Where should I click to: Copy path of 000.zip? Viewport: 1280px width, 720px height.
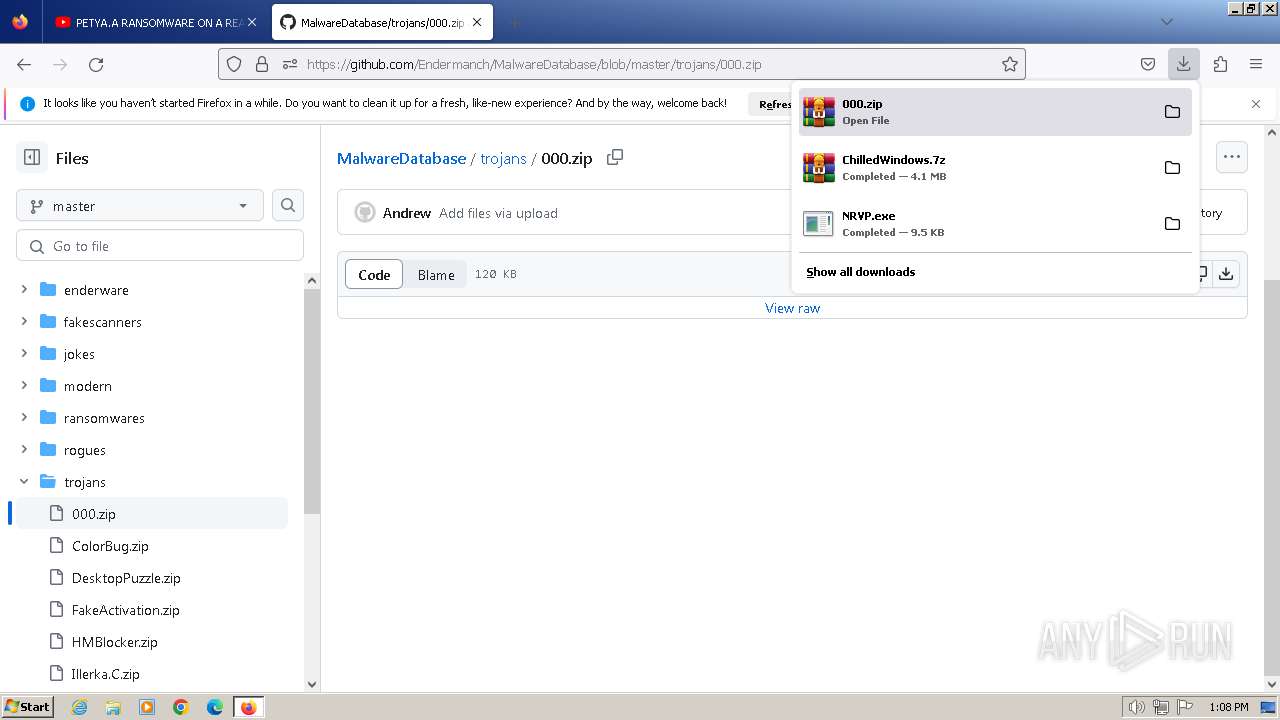[x=615, y=157]
